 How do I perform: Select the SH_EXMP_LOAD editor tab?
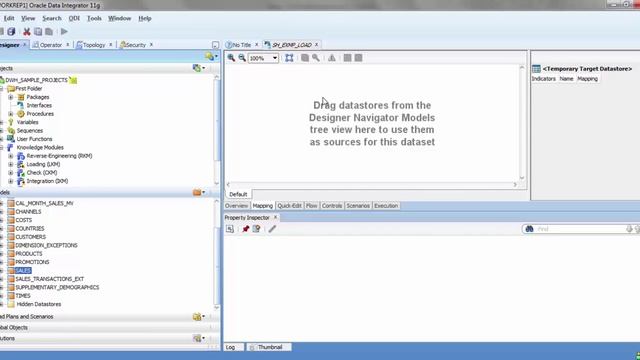click(291, 45)
